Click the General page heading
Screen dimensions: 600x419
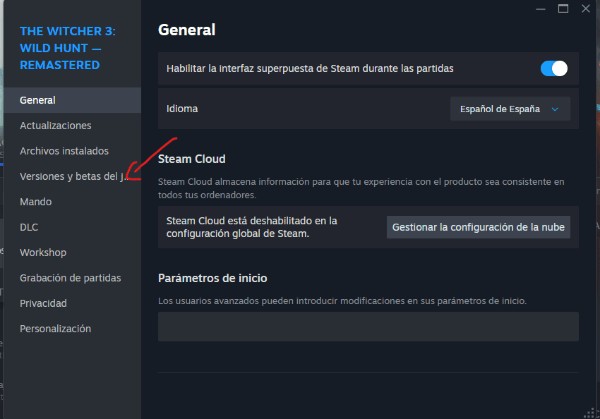pyautogui.click(x=187, y=30)
